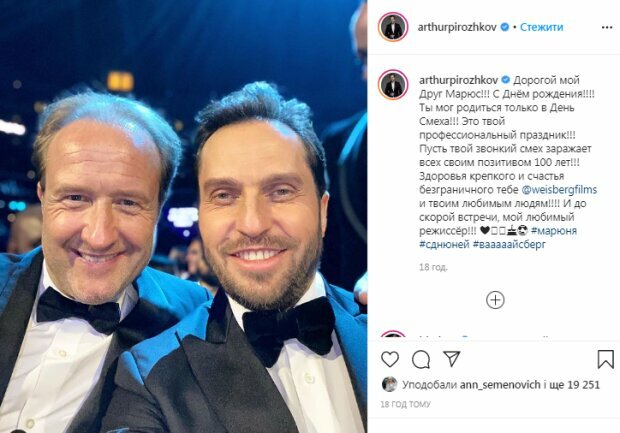Screen dimensions: 620x433
Task: Follow account via Стежити link
Action: pyautogui.click(x=541, y=27)
